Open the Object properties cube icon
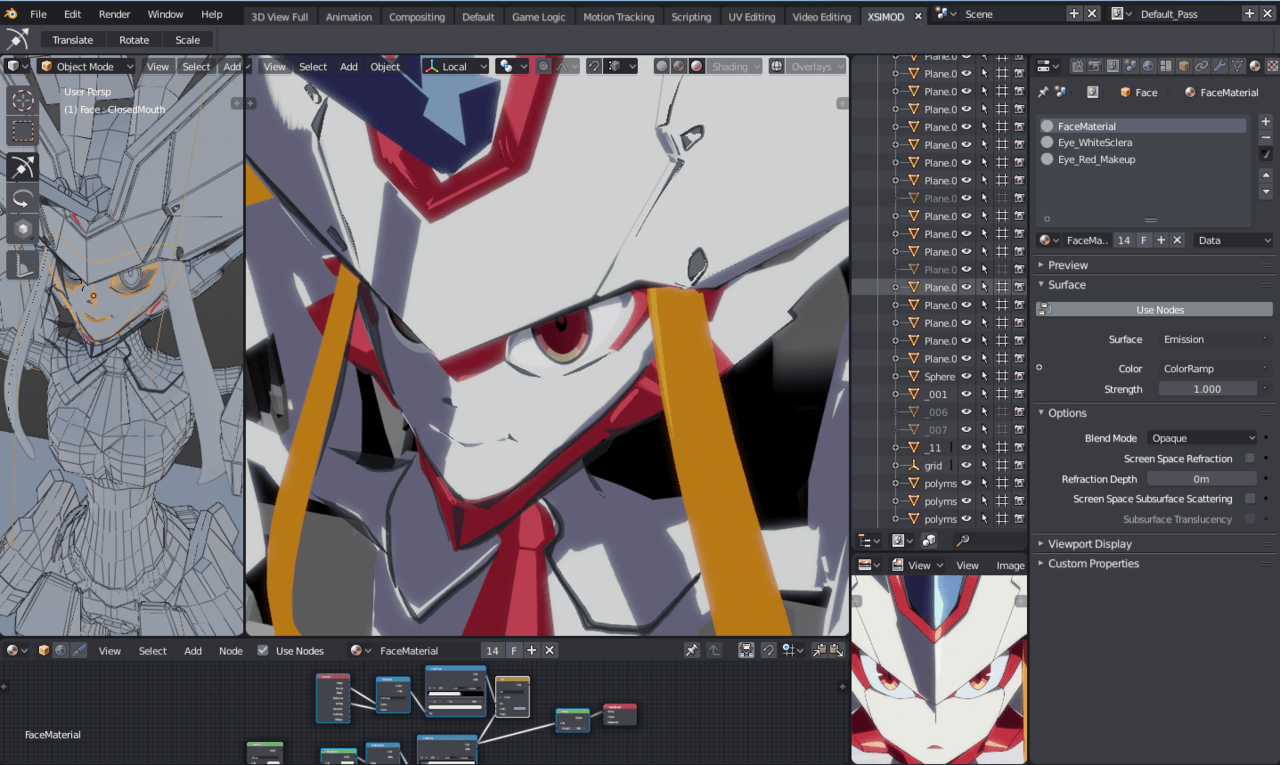Screen dimensions: 1280x765 [x=1184, y=66]
